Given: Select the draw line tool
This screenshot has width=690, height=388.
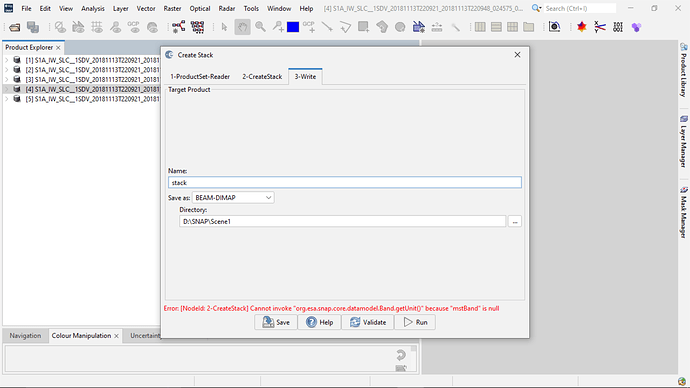Looking at the screenshot, I should tap(327, 27).
